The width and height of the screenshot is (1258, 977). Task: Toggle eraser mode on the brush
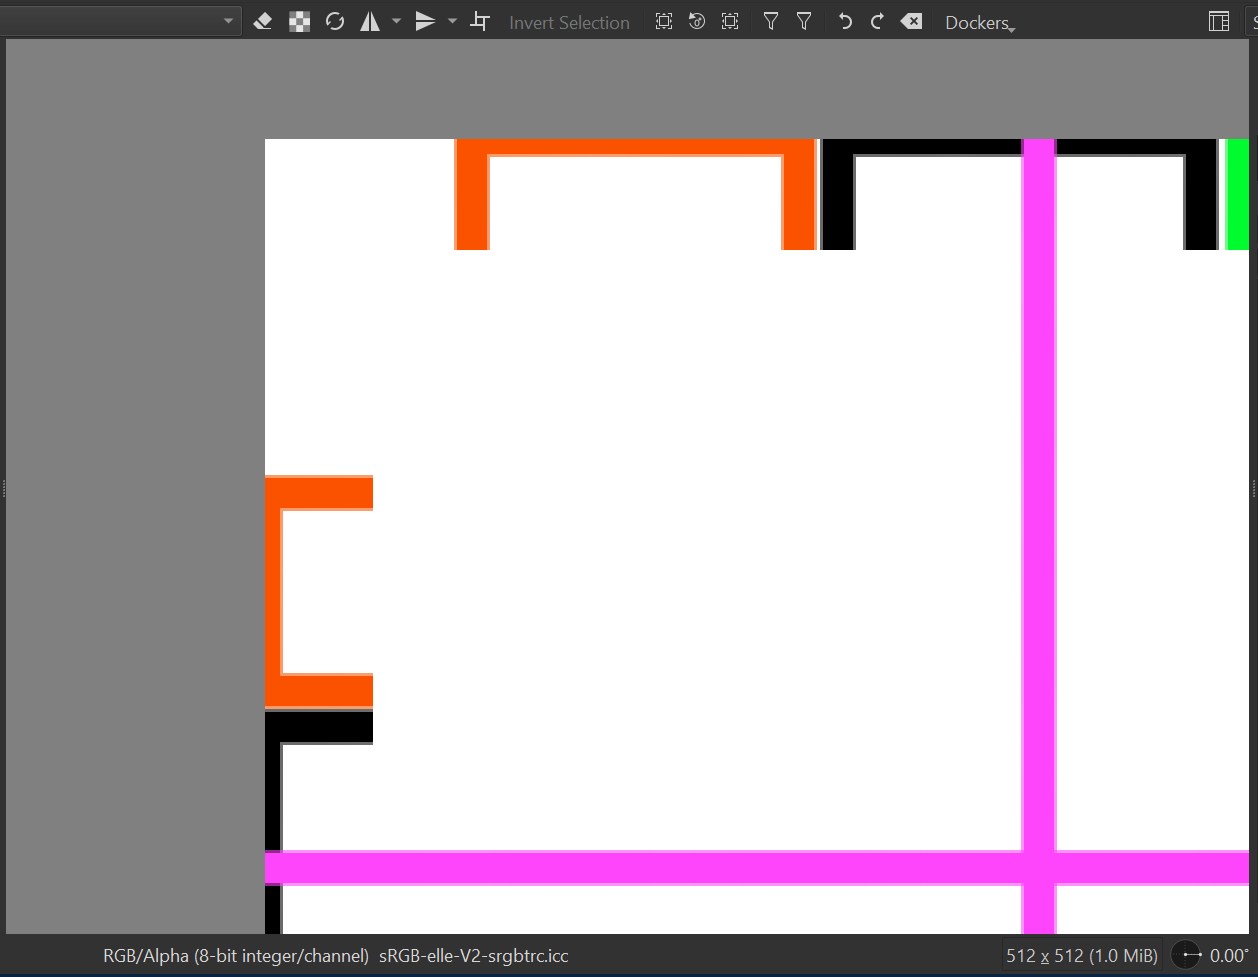[x=263, y=22]
